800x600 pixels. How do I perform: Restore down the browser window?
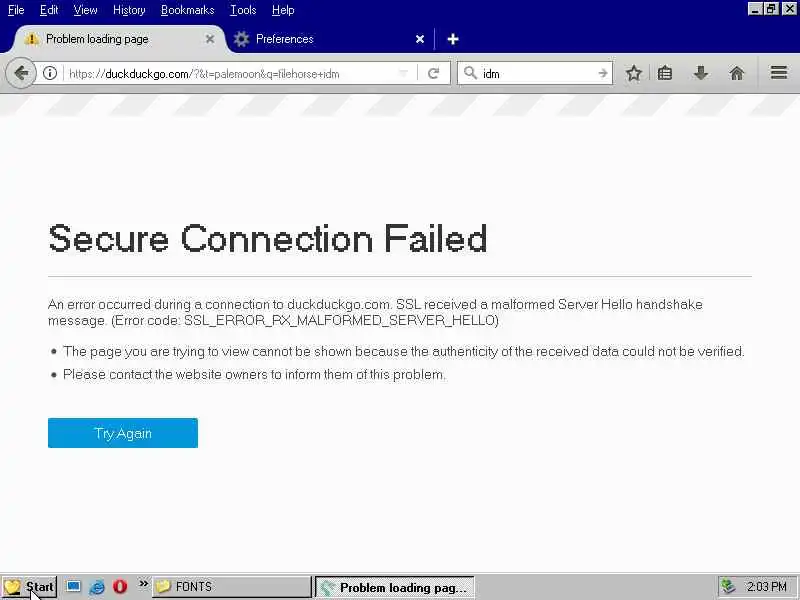pyautogui.click(x=771, y=9)
